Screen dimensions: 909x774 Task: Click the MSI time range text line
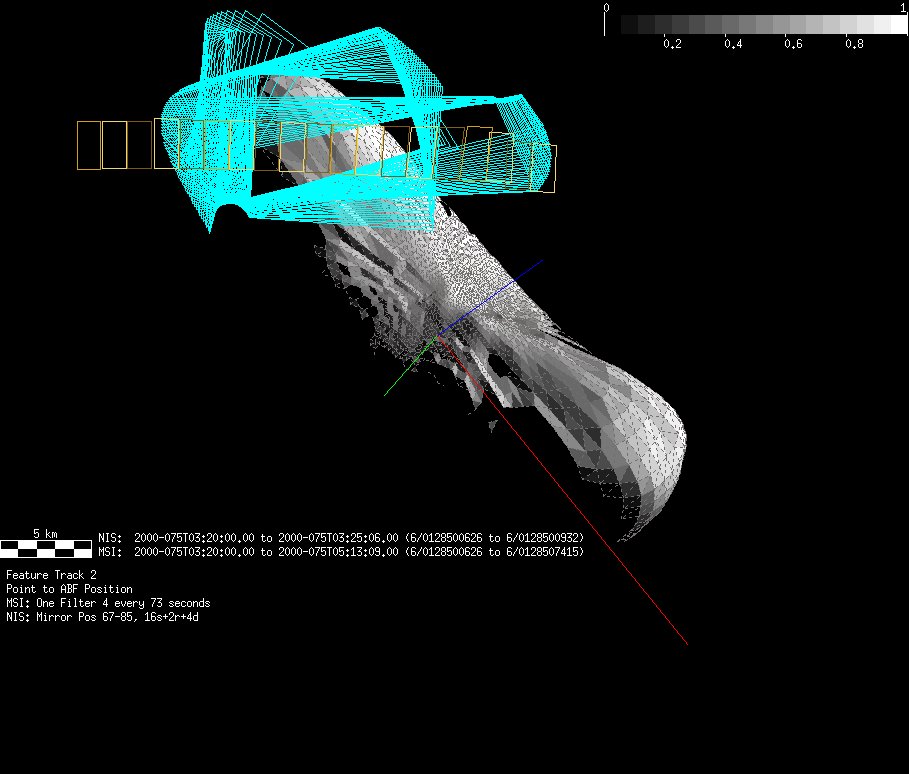click(x=341, y=551)
